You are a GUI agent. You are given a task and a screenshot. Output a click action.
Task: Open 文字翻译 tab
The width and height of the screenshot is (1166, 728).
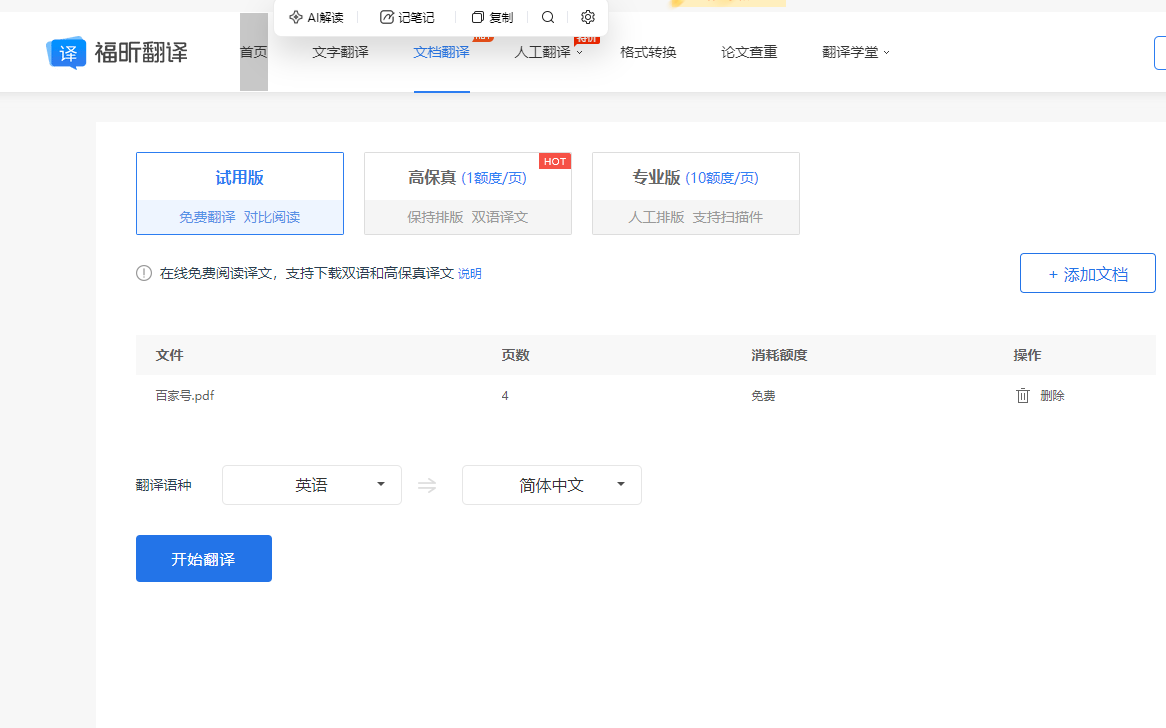pos(341,52)
